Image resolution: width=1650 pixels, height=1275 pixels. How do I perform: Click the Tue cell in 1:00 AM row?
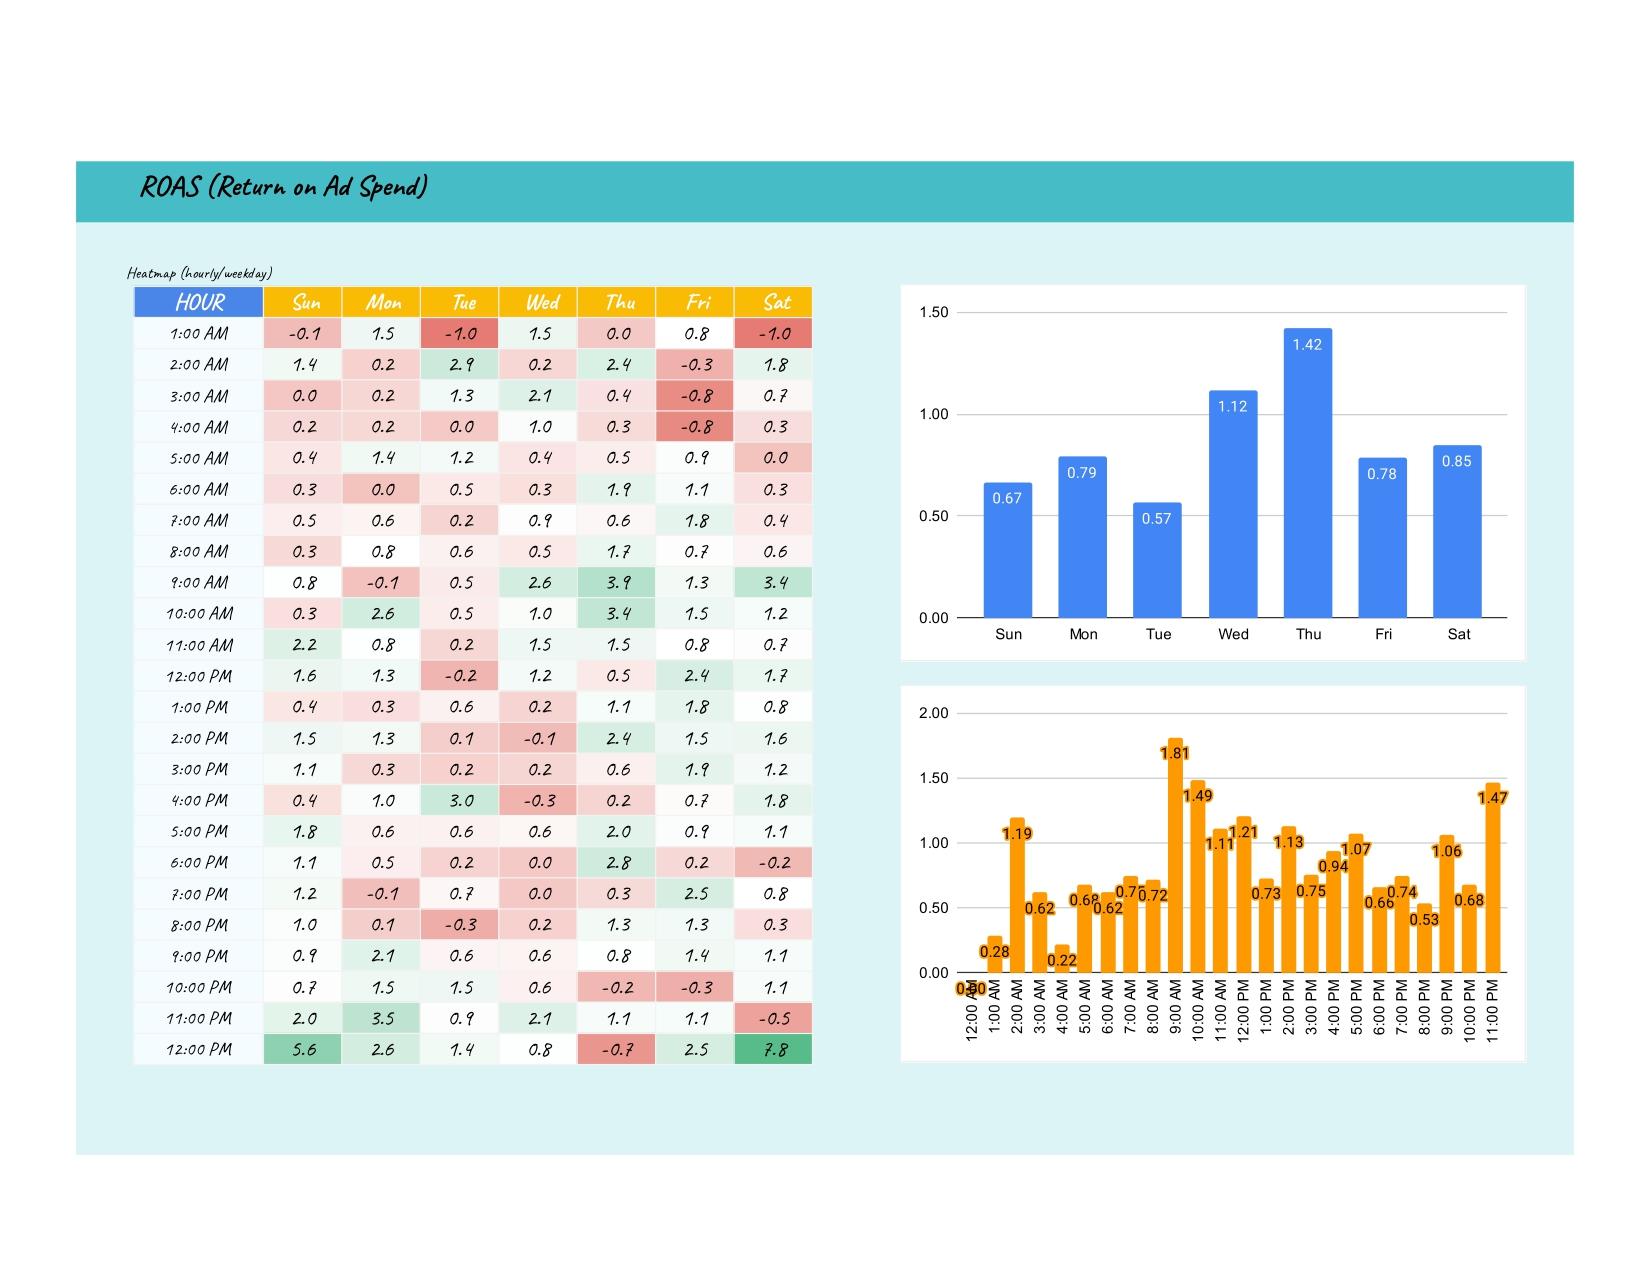[461, 333]
